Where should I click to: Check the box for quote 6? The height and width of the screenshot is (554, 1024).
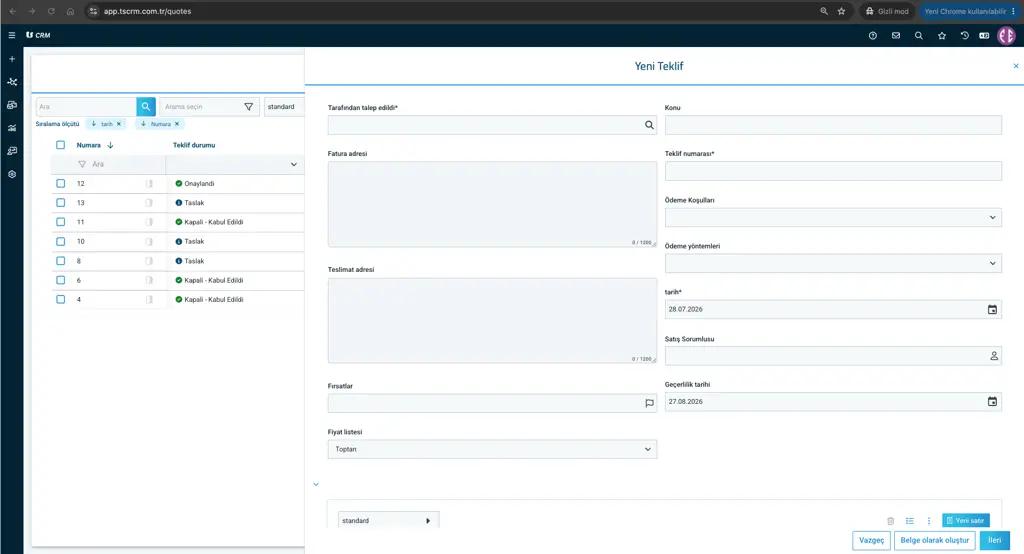[x=61, y=280]
